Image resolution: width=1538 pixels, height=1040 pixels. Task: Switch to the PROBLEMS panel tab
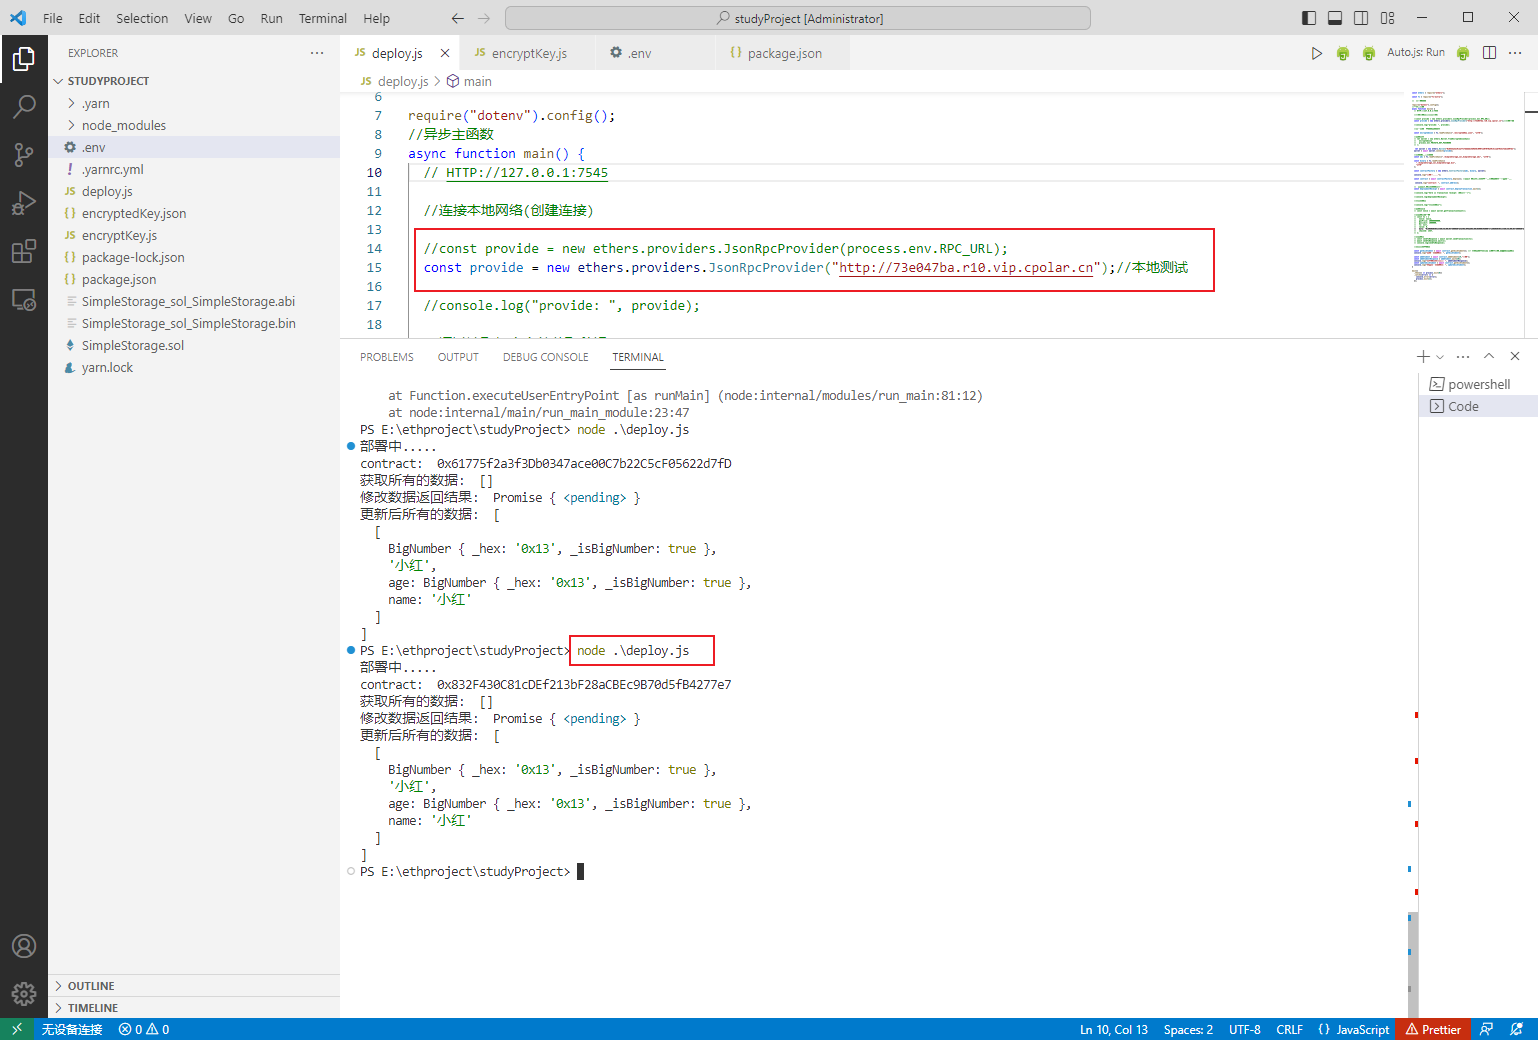point(387,357)
